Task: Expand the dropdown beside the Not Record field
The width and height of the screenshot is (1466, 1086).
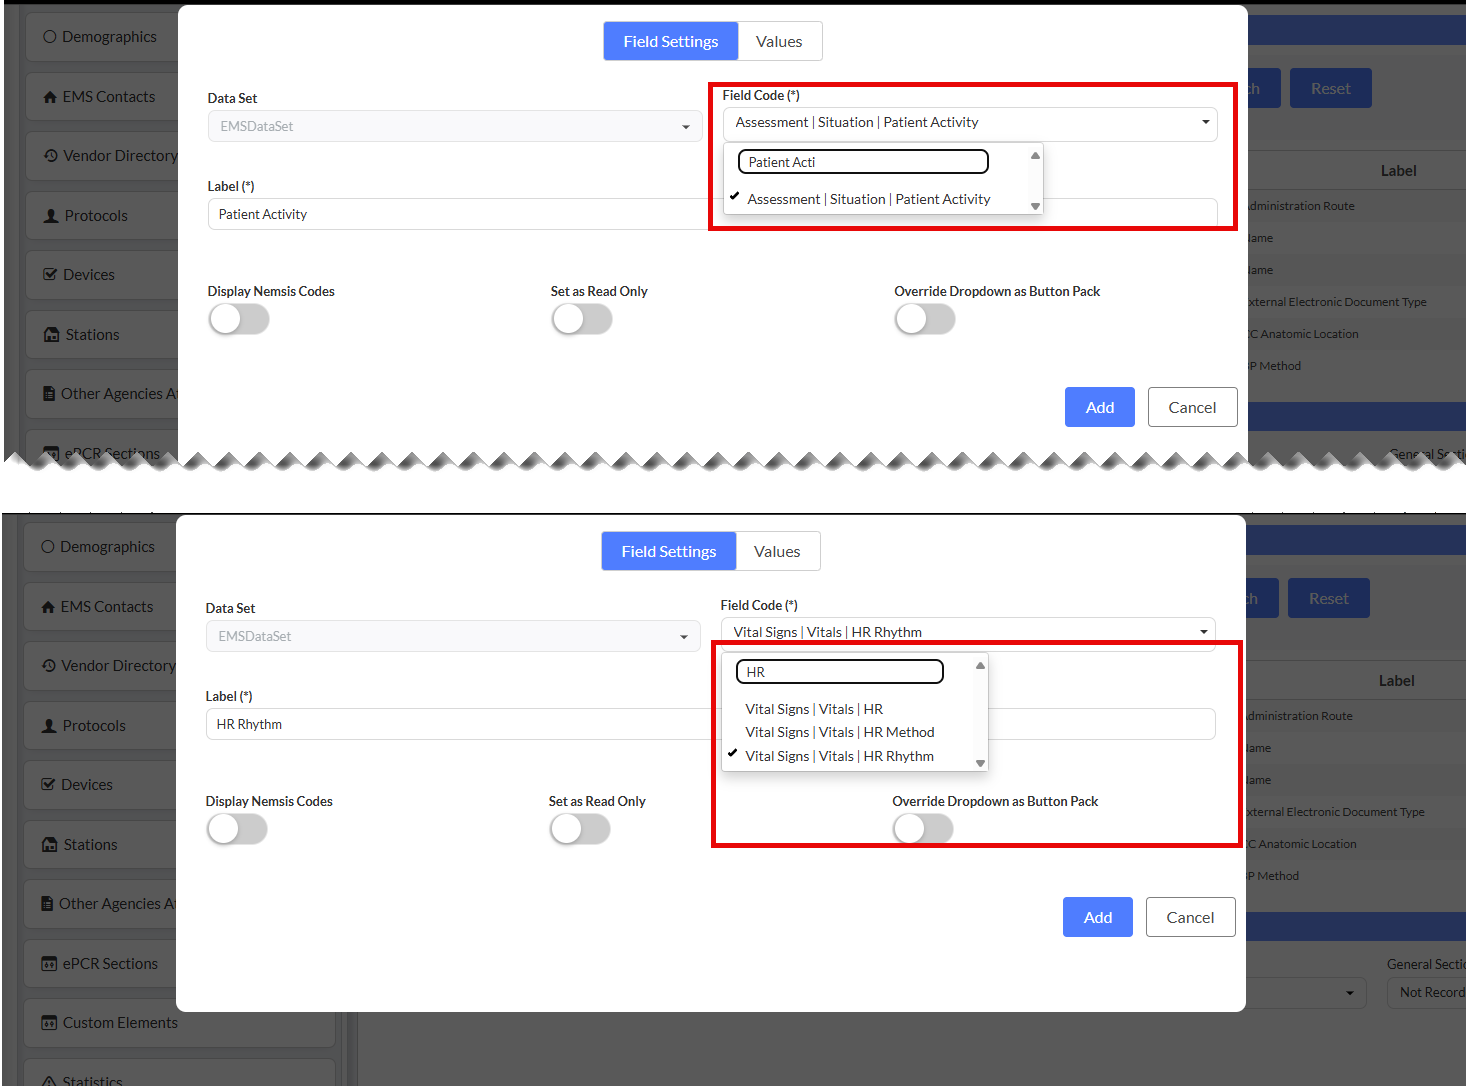Action: [x=1350, y=993]
